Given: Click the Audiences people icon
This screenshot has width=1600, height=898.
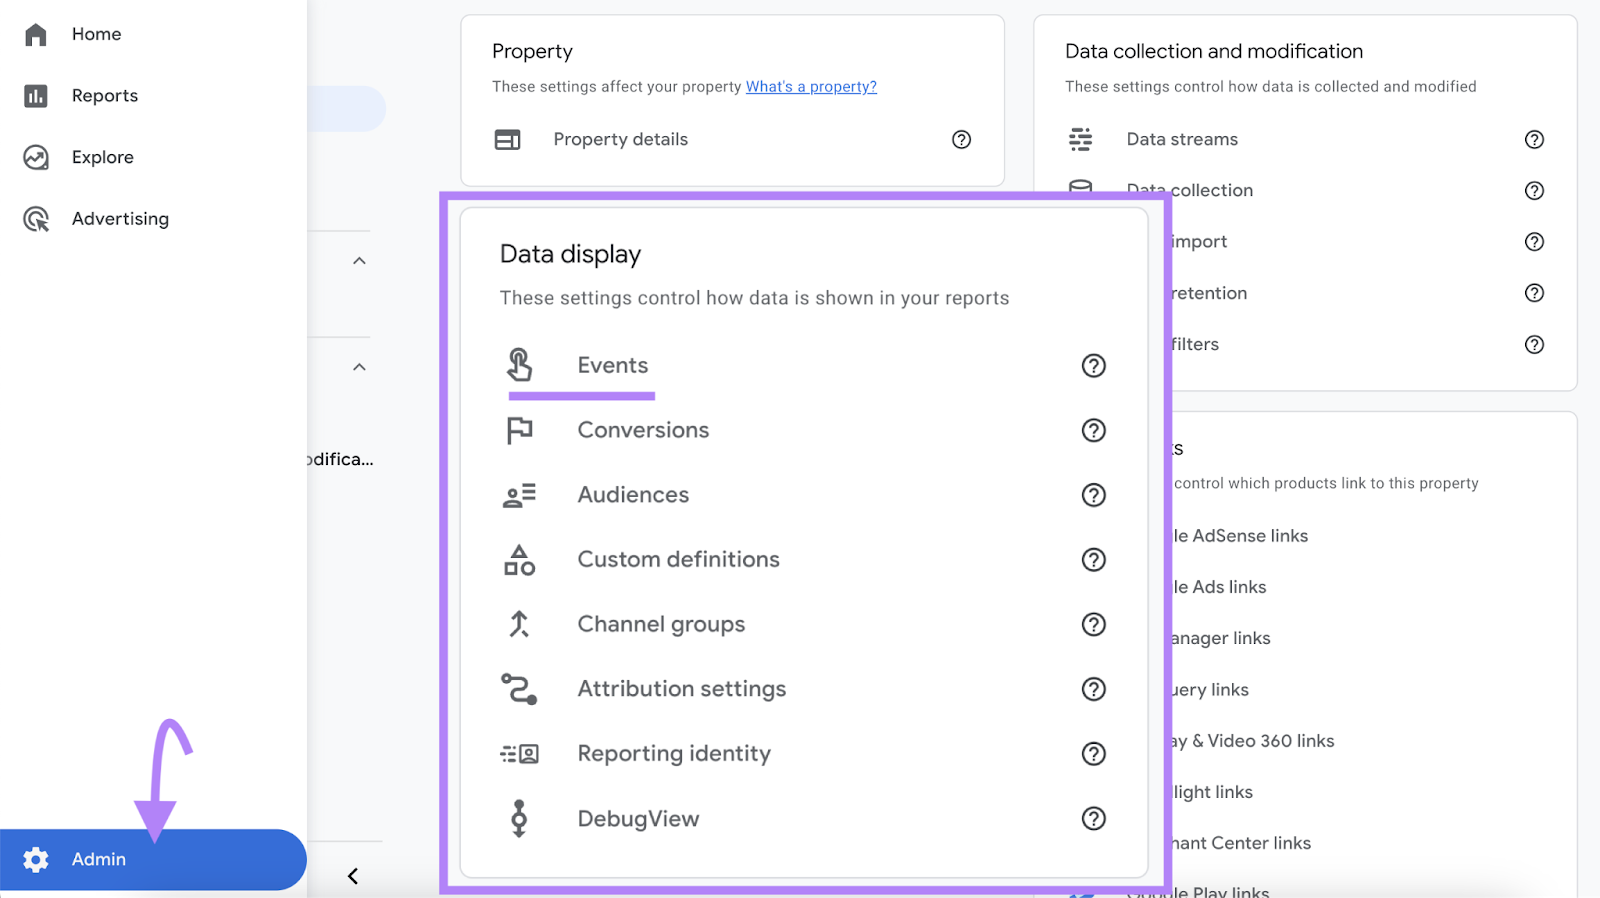Looking at the screenshot, I should coord(520,495).
